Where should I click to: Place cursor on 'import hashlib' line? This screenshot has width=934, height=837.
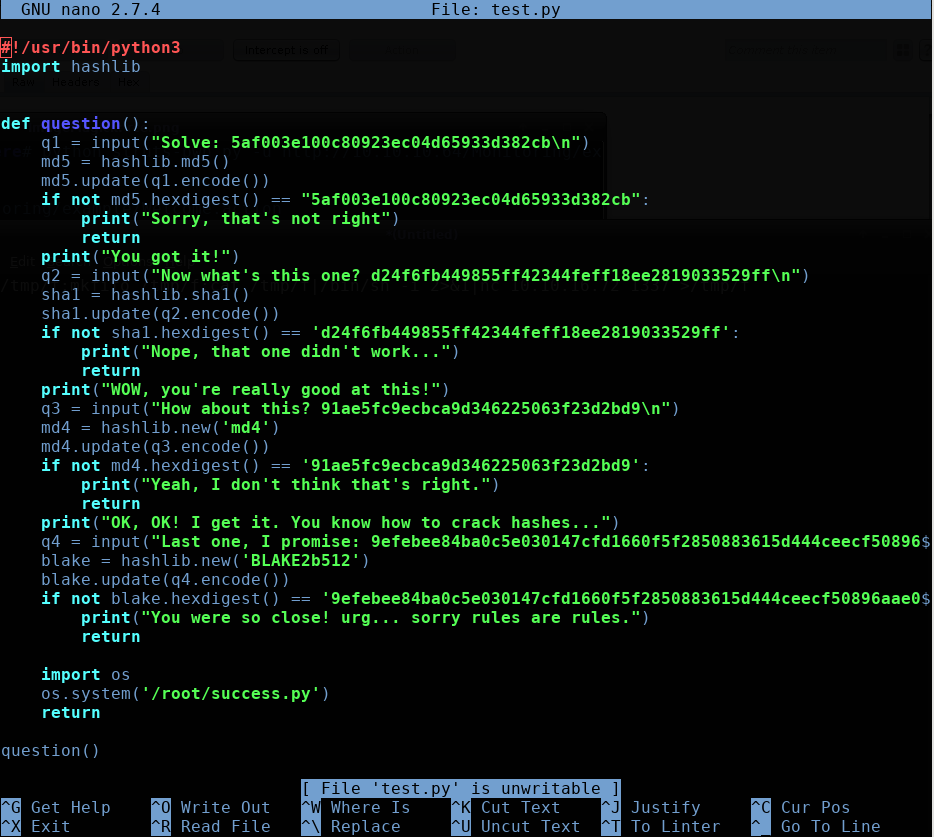click(71, 67)
